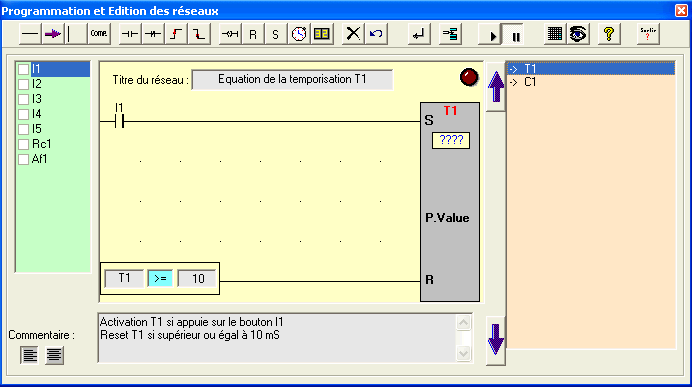Click the P.Value label on timer
Screen dimensions: 692x387
[x=447, y=218]
